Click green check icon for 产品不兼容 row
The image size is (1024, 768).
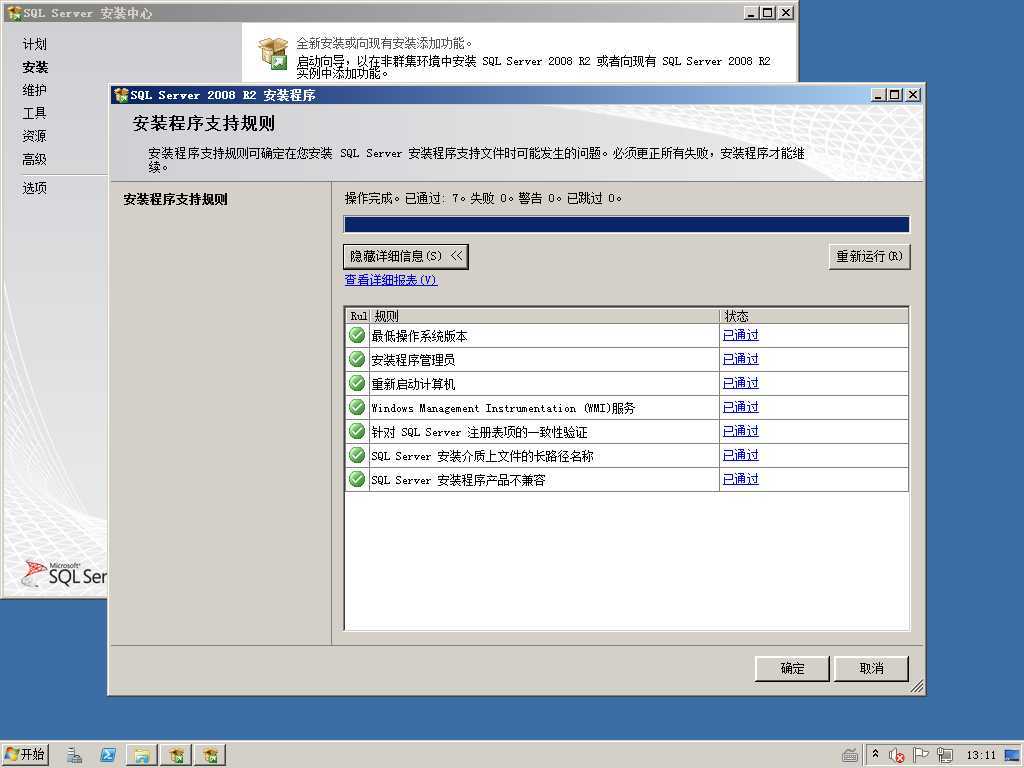357,479
